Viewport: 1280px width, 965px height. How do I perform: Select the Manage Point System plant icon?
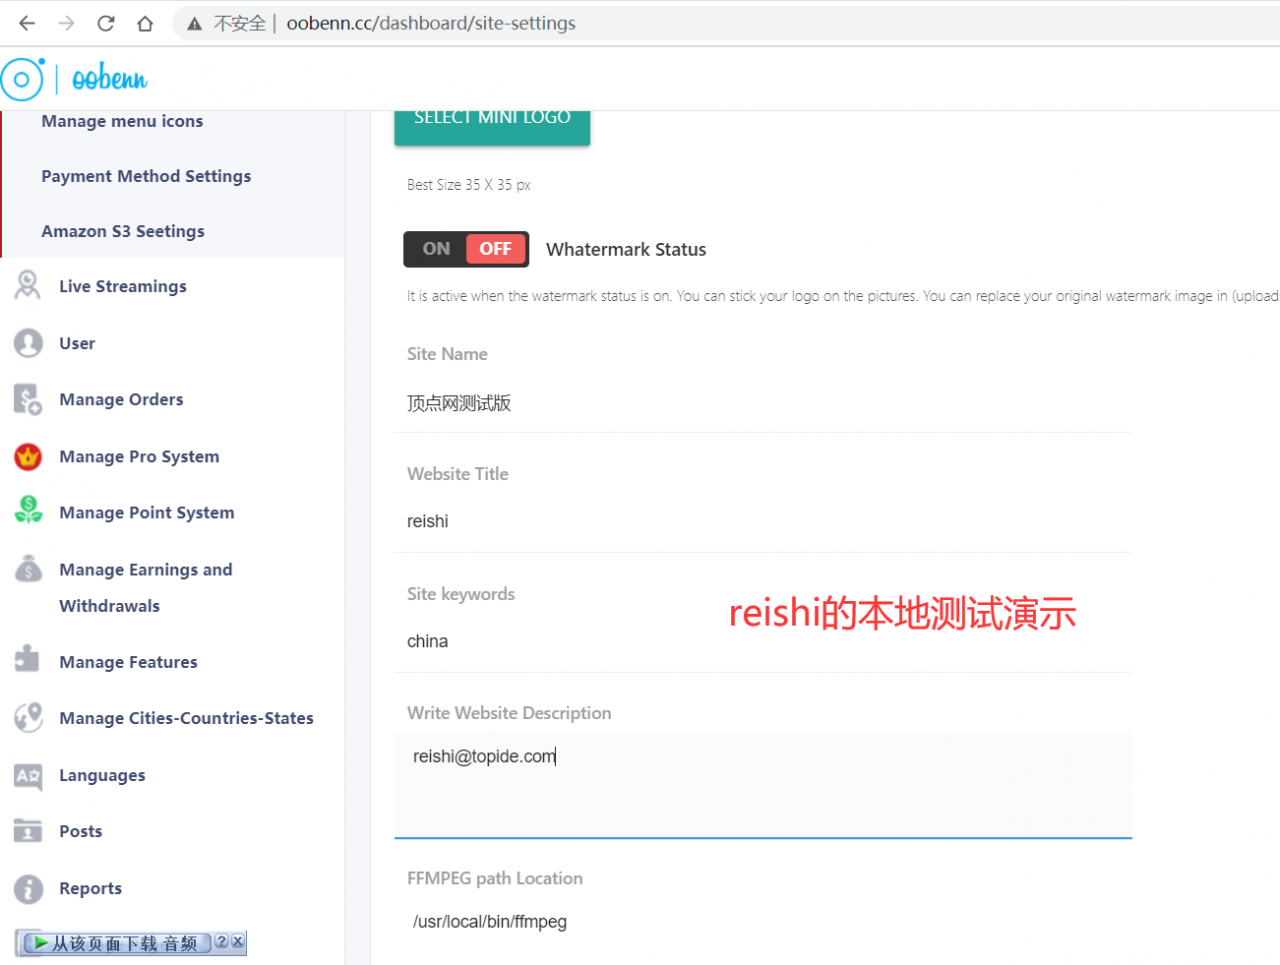tap(28, 511)
